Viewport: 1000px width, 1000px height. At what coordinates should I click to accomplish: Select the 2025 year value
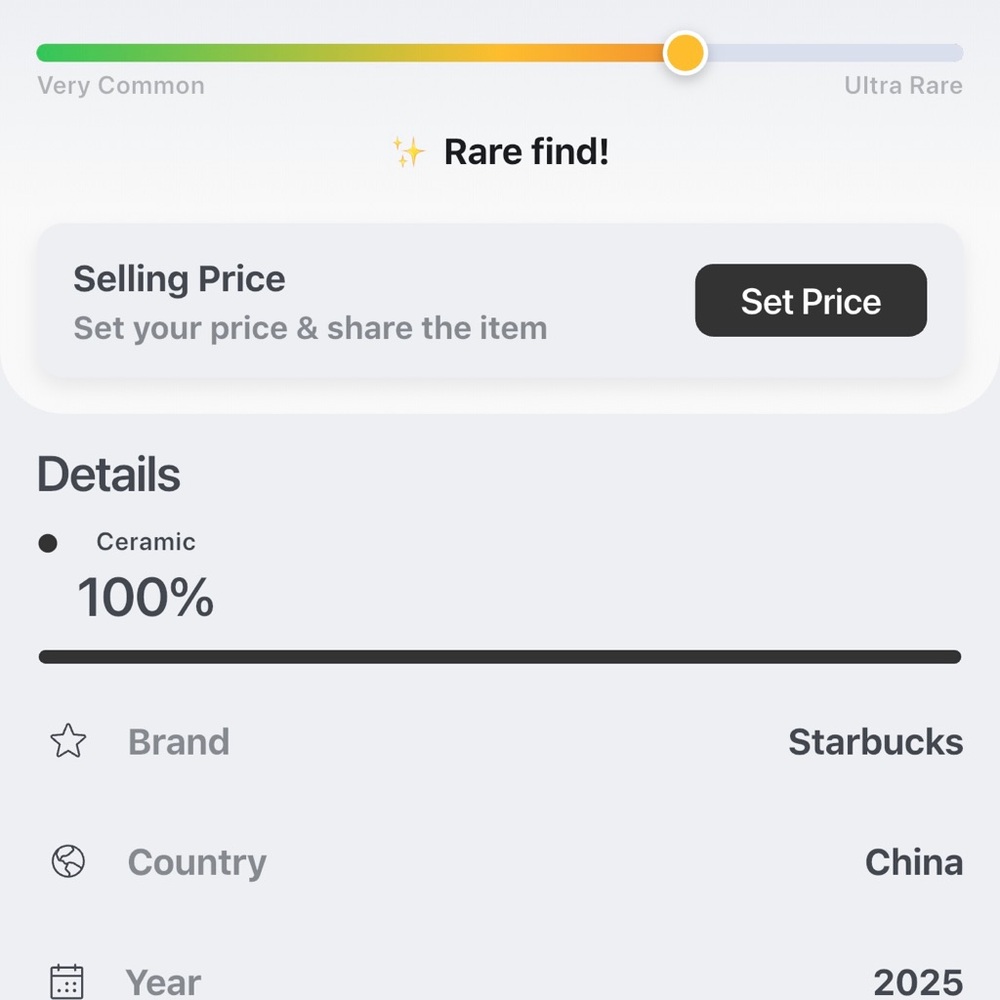tap(918, 983)
